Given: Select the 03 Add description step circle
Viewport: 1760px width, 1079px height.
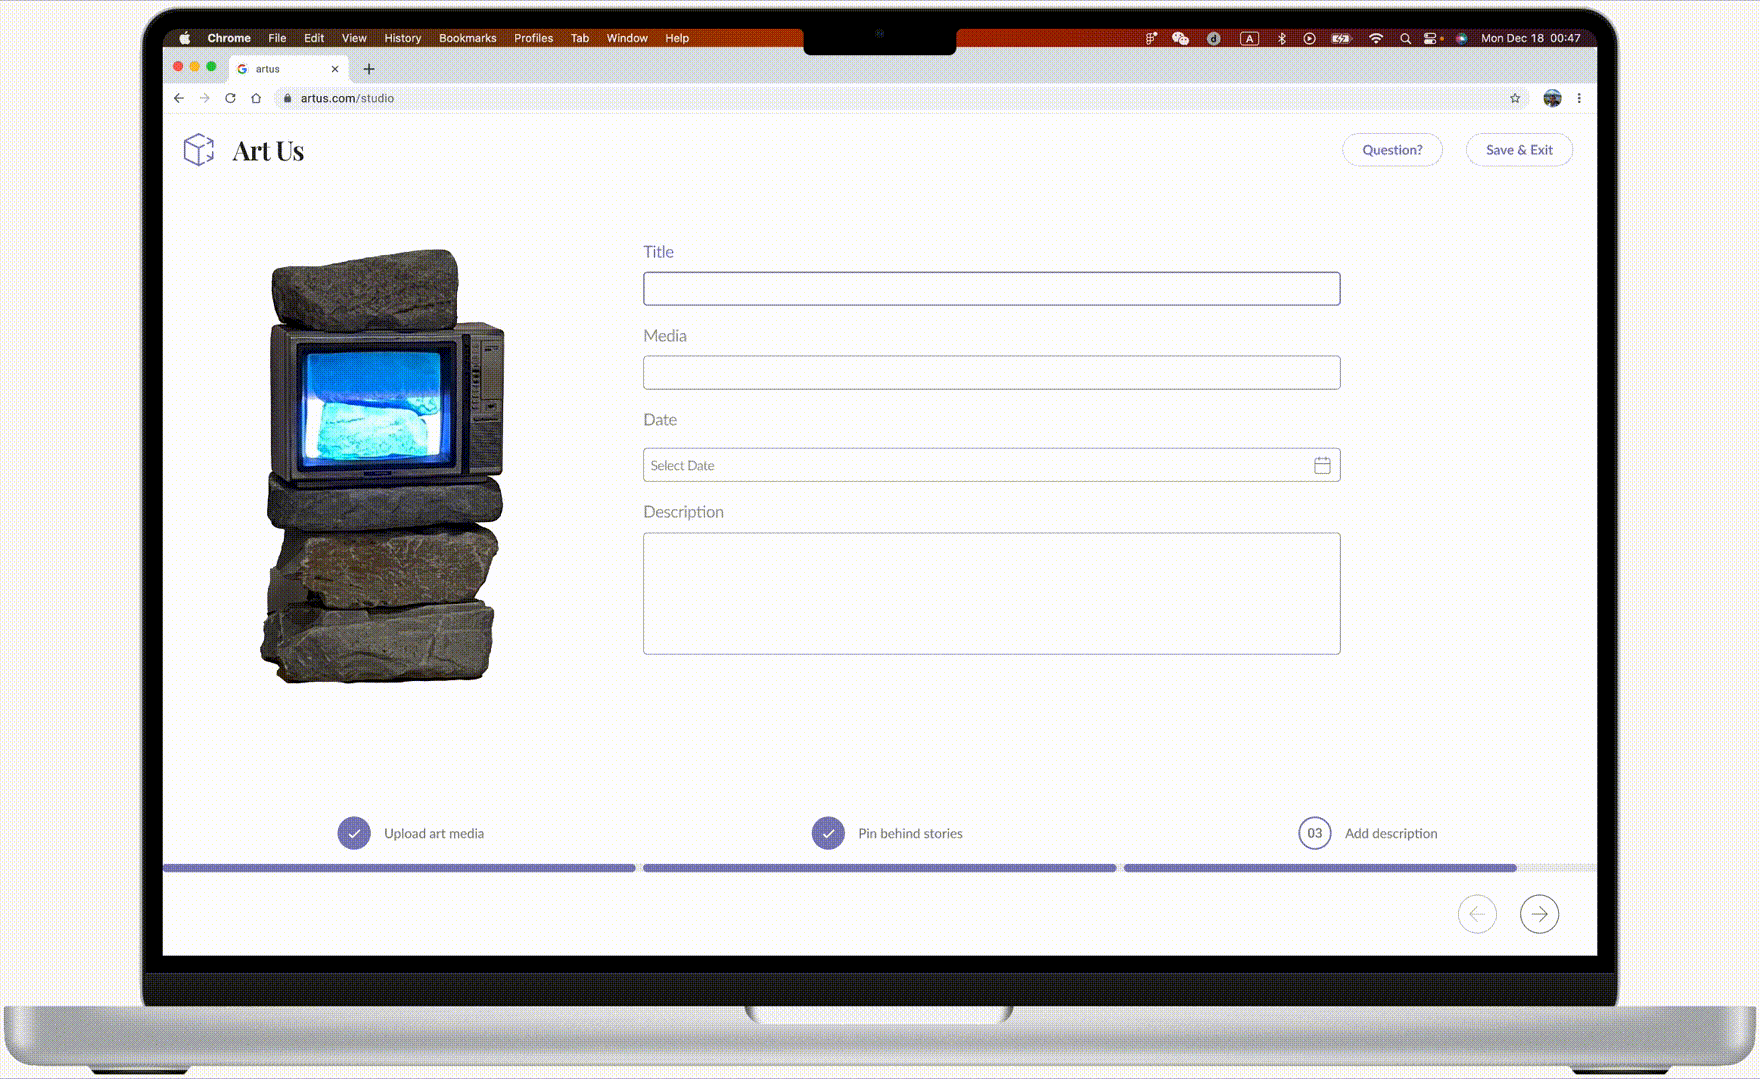Looking at the screenshot, I should 1315,833.
